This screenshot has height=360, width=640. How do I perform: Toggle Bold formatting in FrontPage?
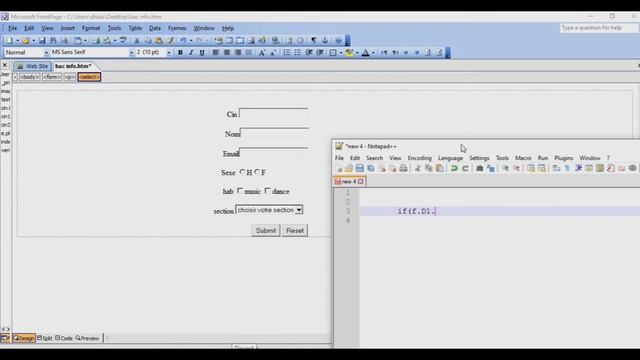180,53
